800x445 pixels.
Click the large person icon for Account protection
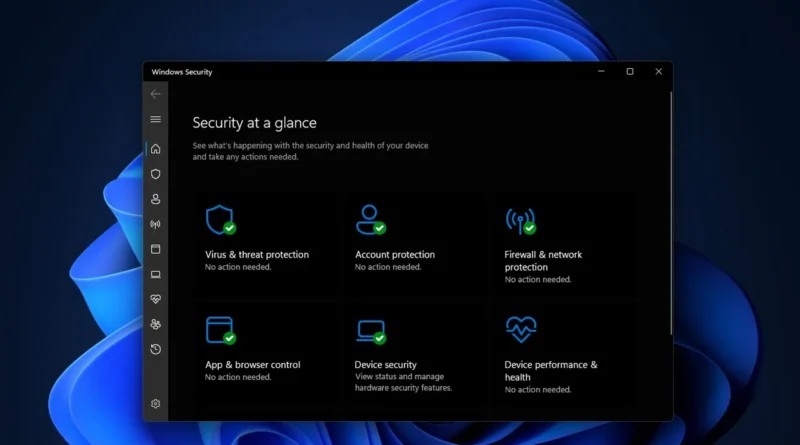(x=370, y=220)
